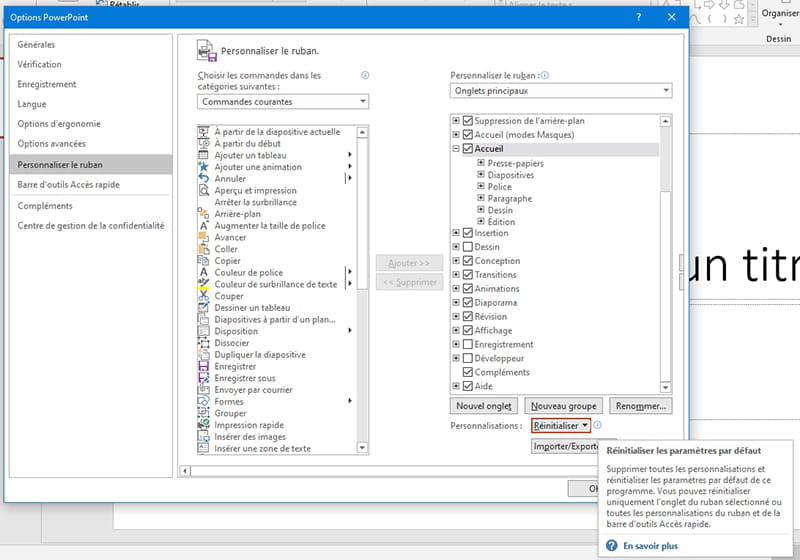Expand the Aide tree node
This screenshot has width=800, height=560.
[x=456, y=386]
